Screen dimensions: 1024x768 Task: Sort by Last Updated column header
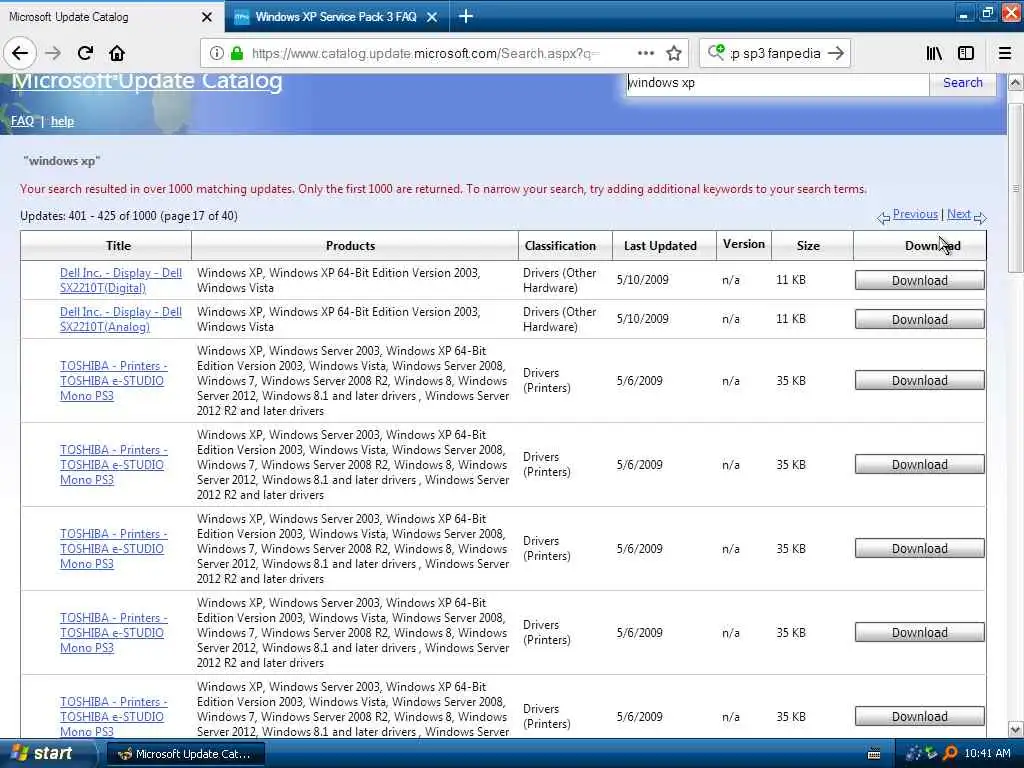pos(660,246)
